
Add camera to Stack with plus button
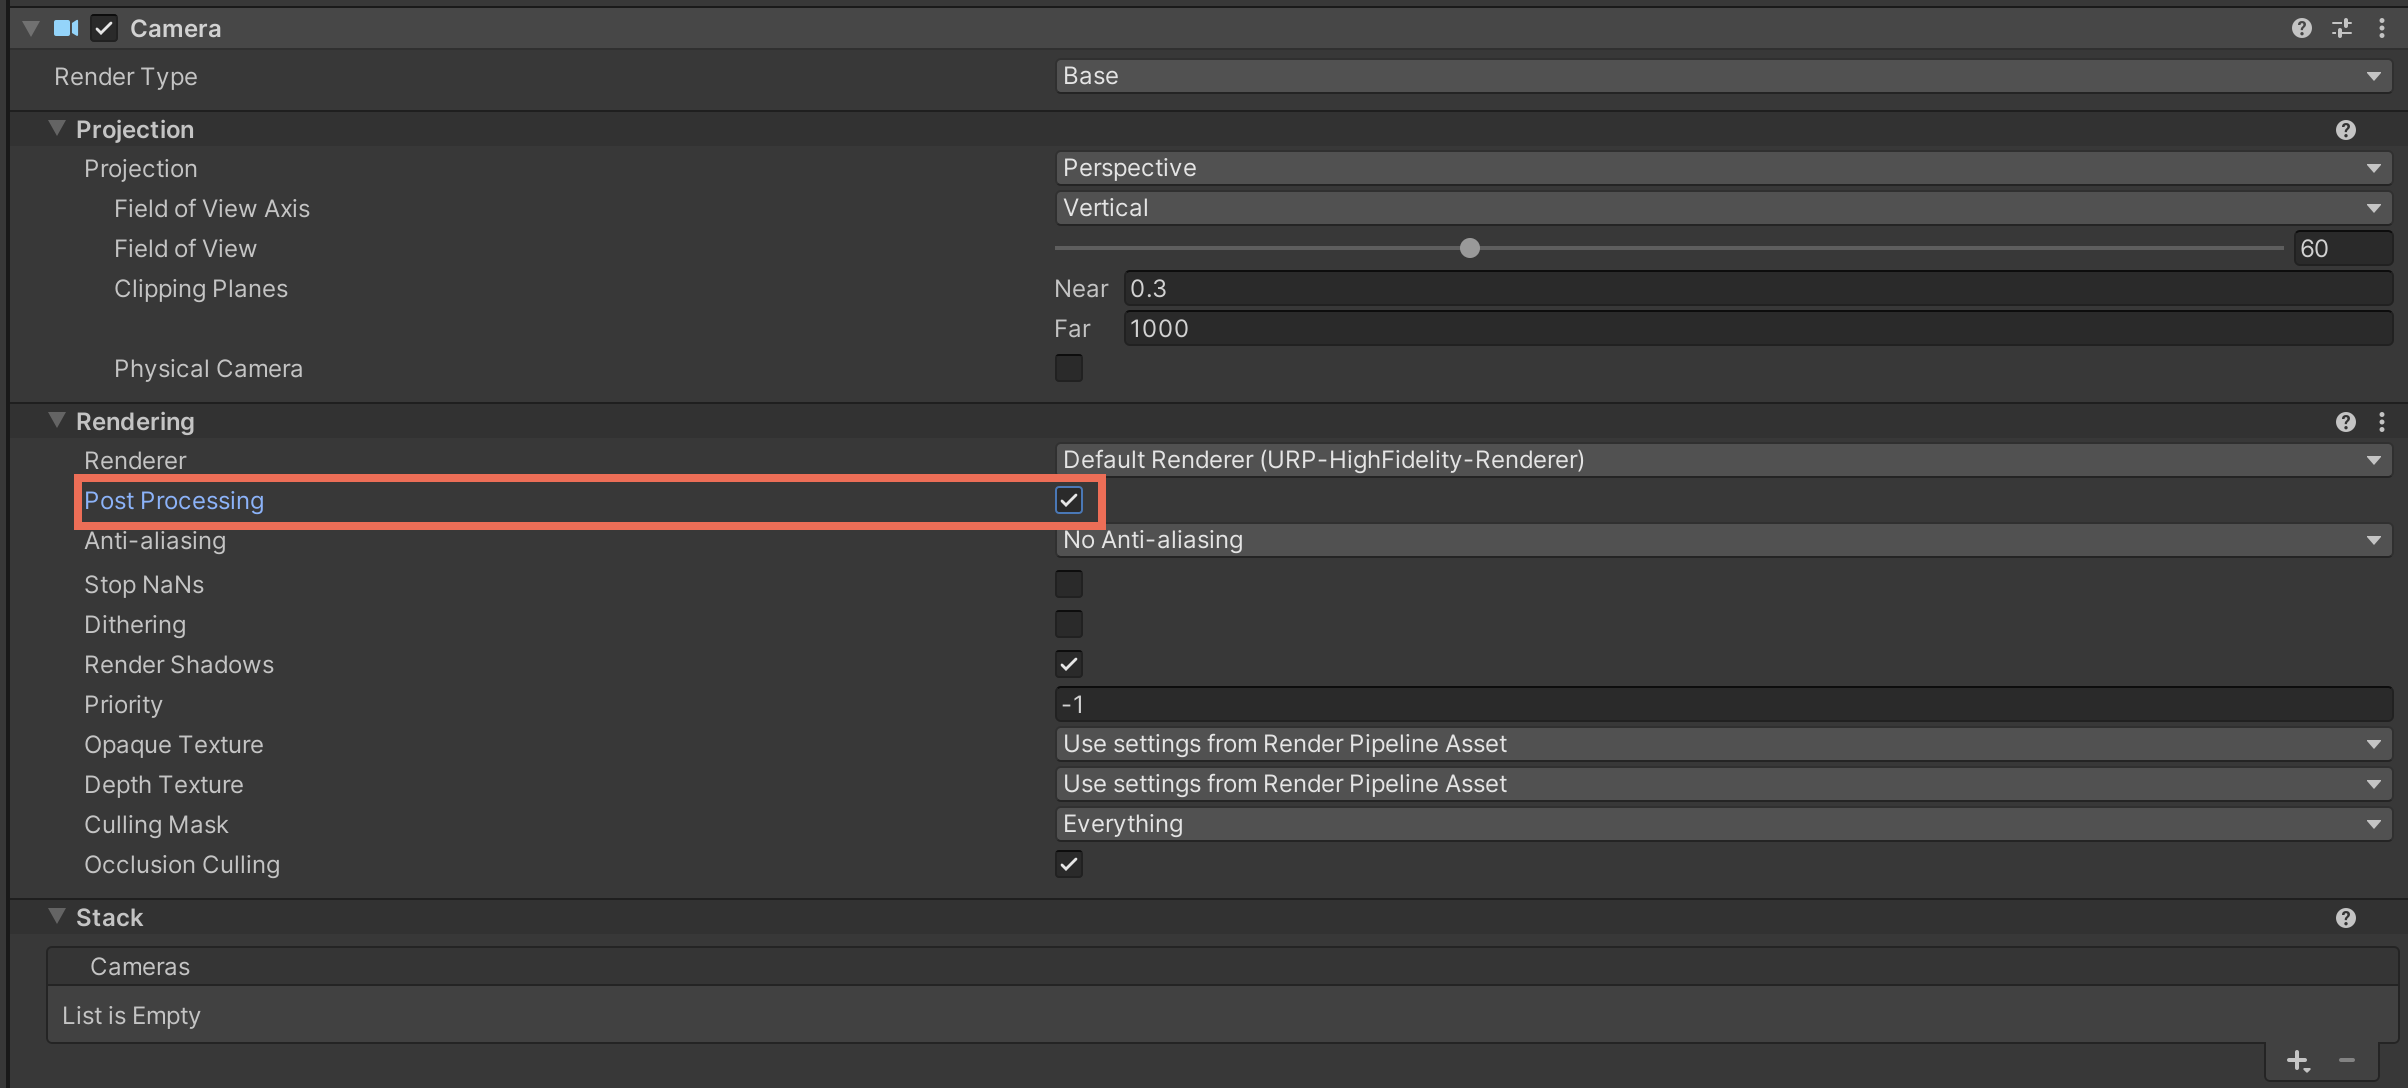[x=2298, y=1060]
